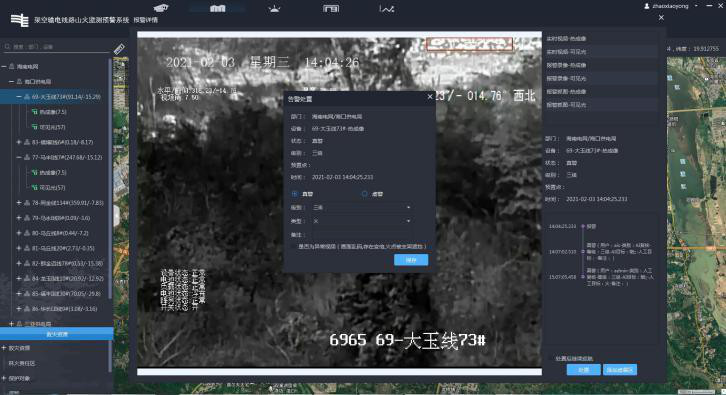Collapse the second-level bureau node in the tree
726x395 pixels.
coord(12,82)
